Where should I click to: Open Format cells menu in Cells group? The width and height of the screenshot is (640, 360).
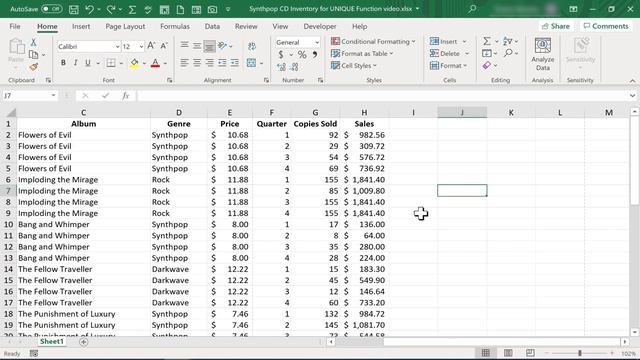click(x=448, y=65)
